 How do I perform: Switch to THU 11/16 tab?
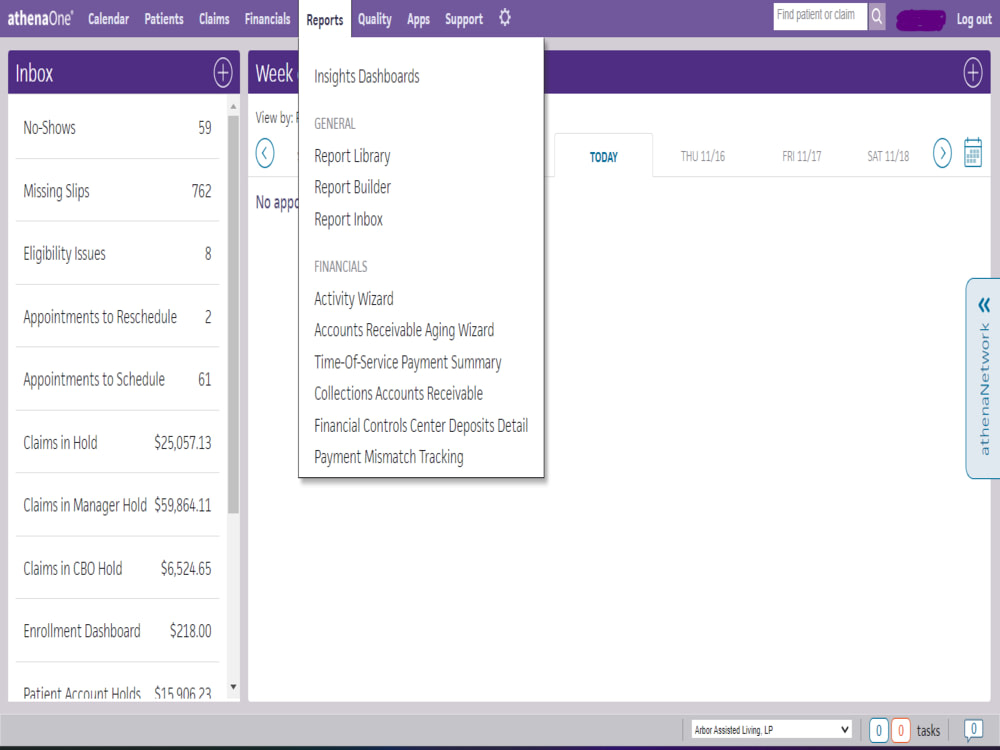tap(703, 156)
